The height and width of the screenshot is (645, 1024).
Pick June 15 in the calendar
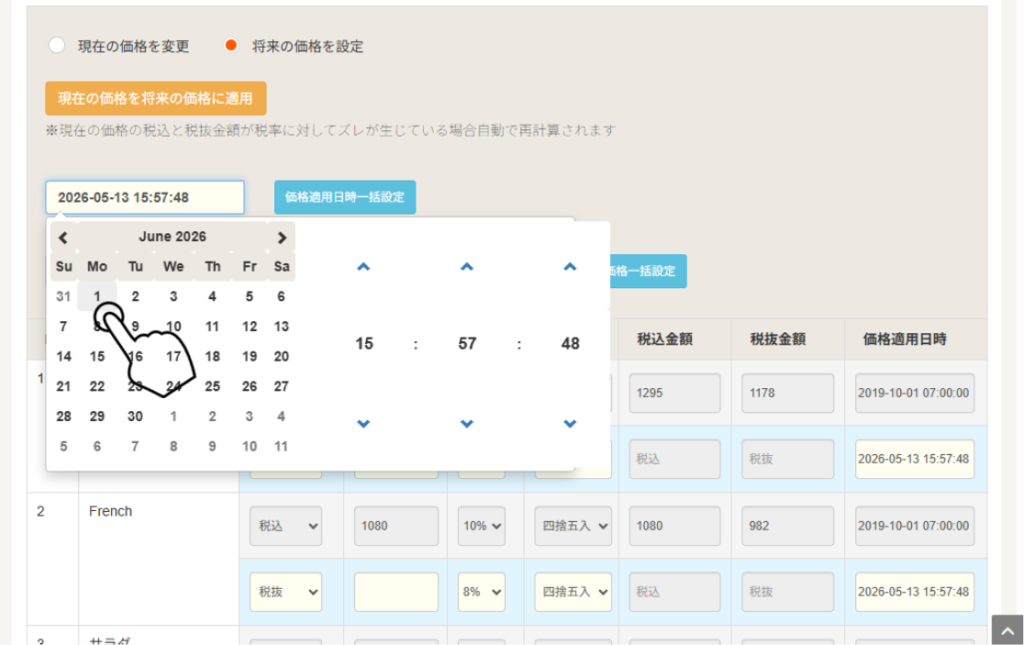(97, 356)
